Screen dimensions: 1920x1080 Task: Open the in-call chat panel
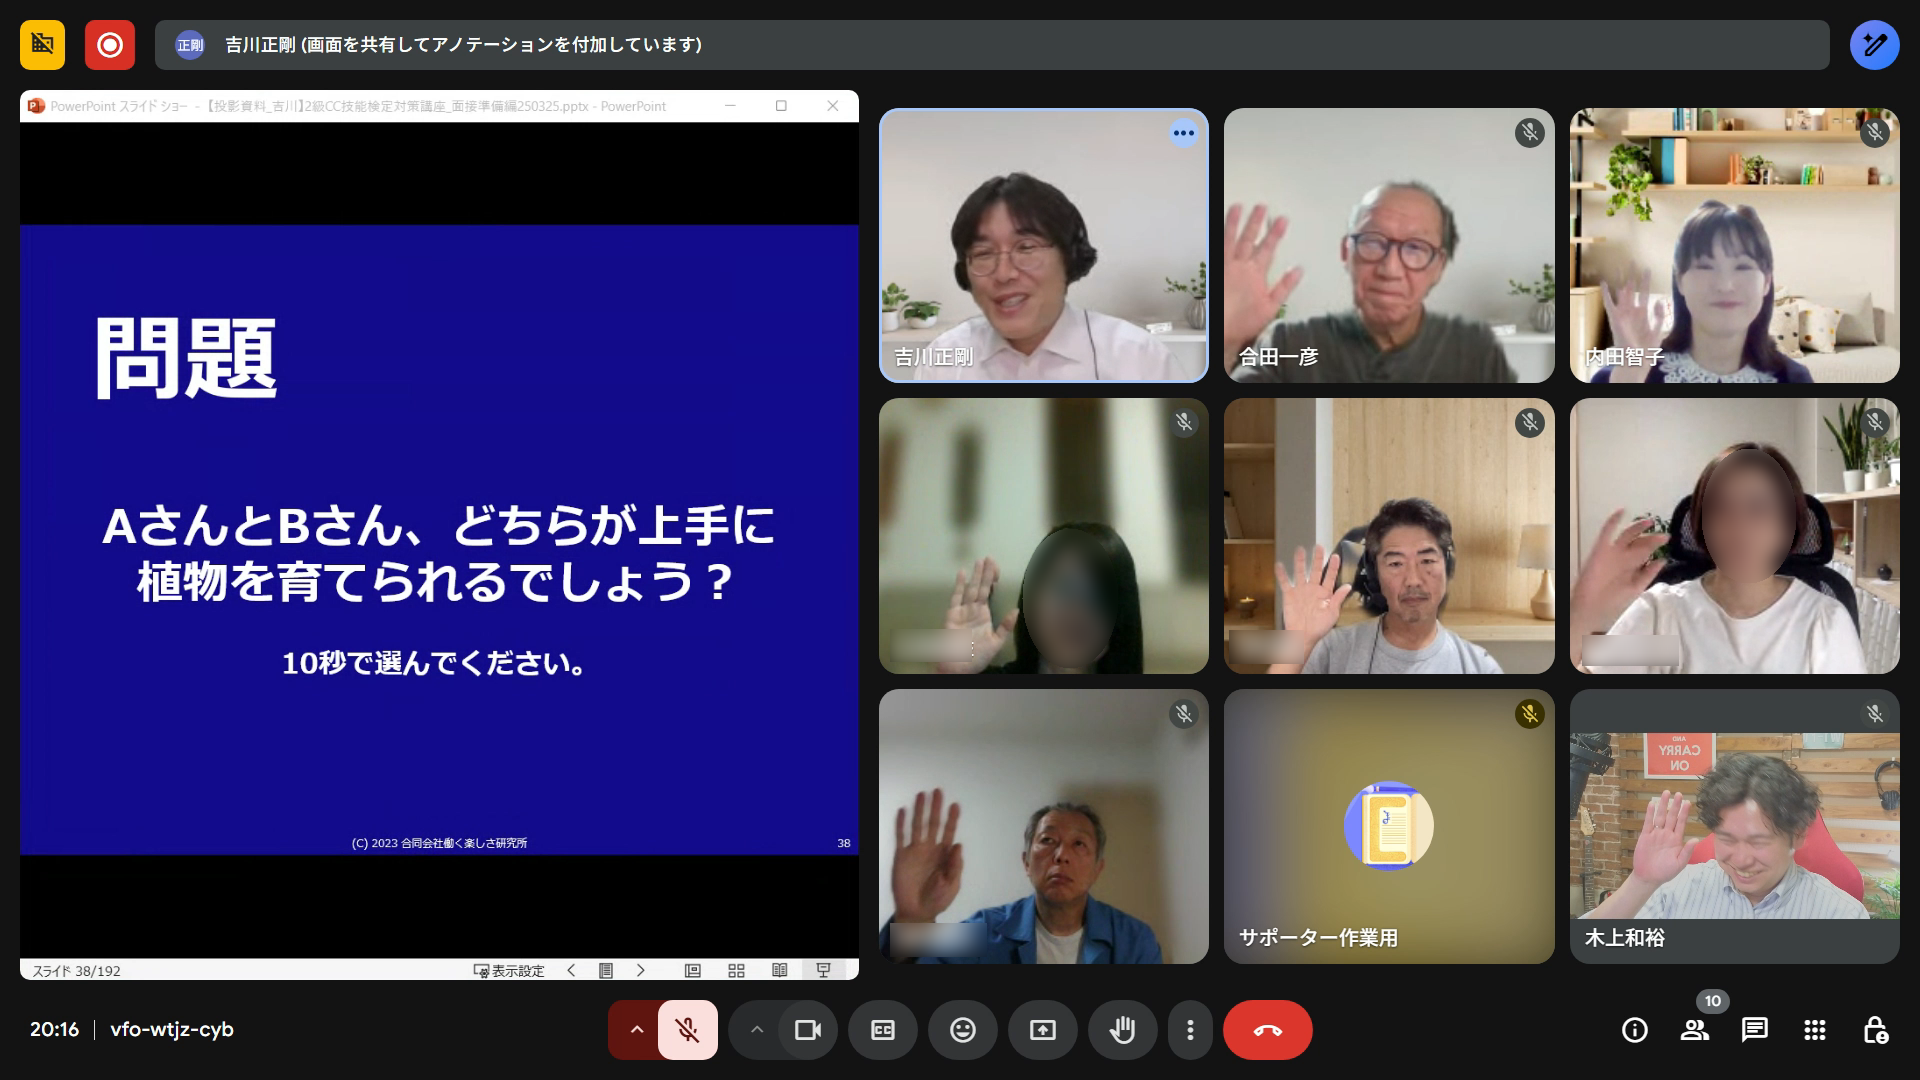[x=1754, y=1030]
